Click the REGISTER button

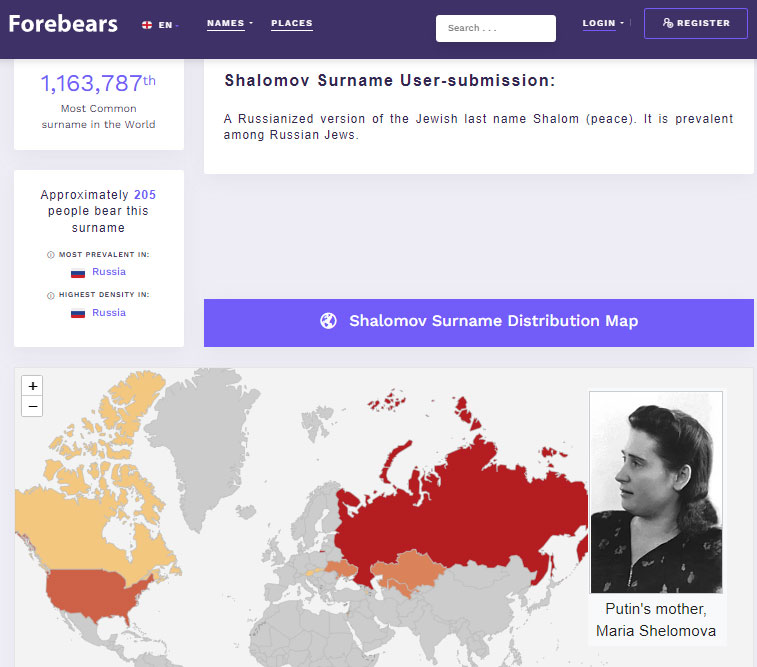click(x=696, y=23)
